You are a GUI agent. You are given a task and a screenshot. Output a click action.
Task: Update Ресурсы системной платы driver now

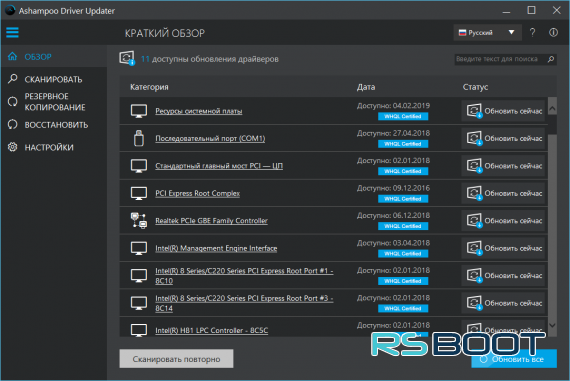504,111
